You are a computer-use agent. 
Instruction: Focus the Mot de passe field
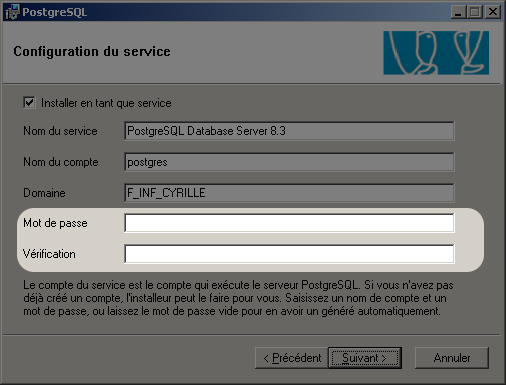(289, 223)
